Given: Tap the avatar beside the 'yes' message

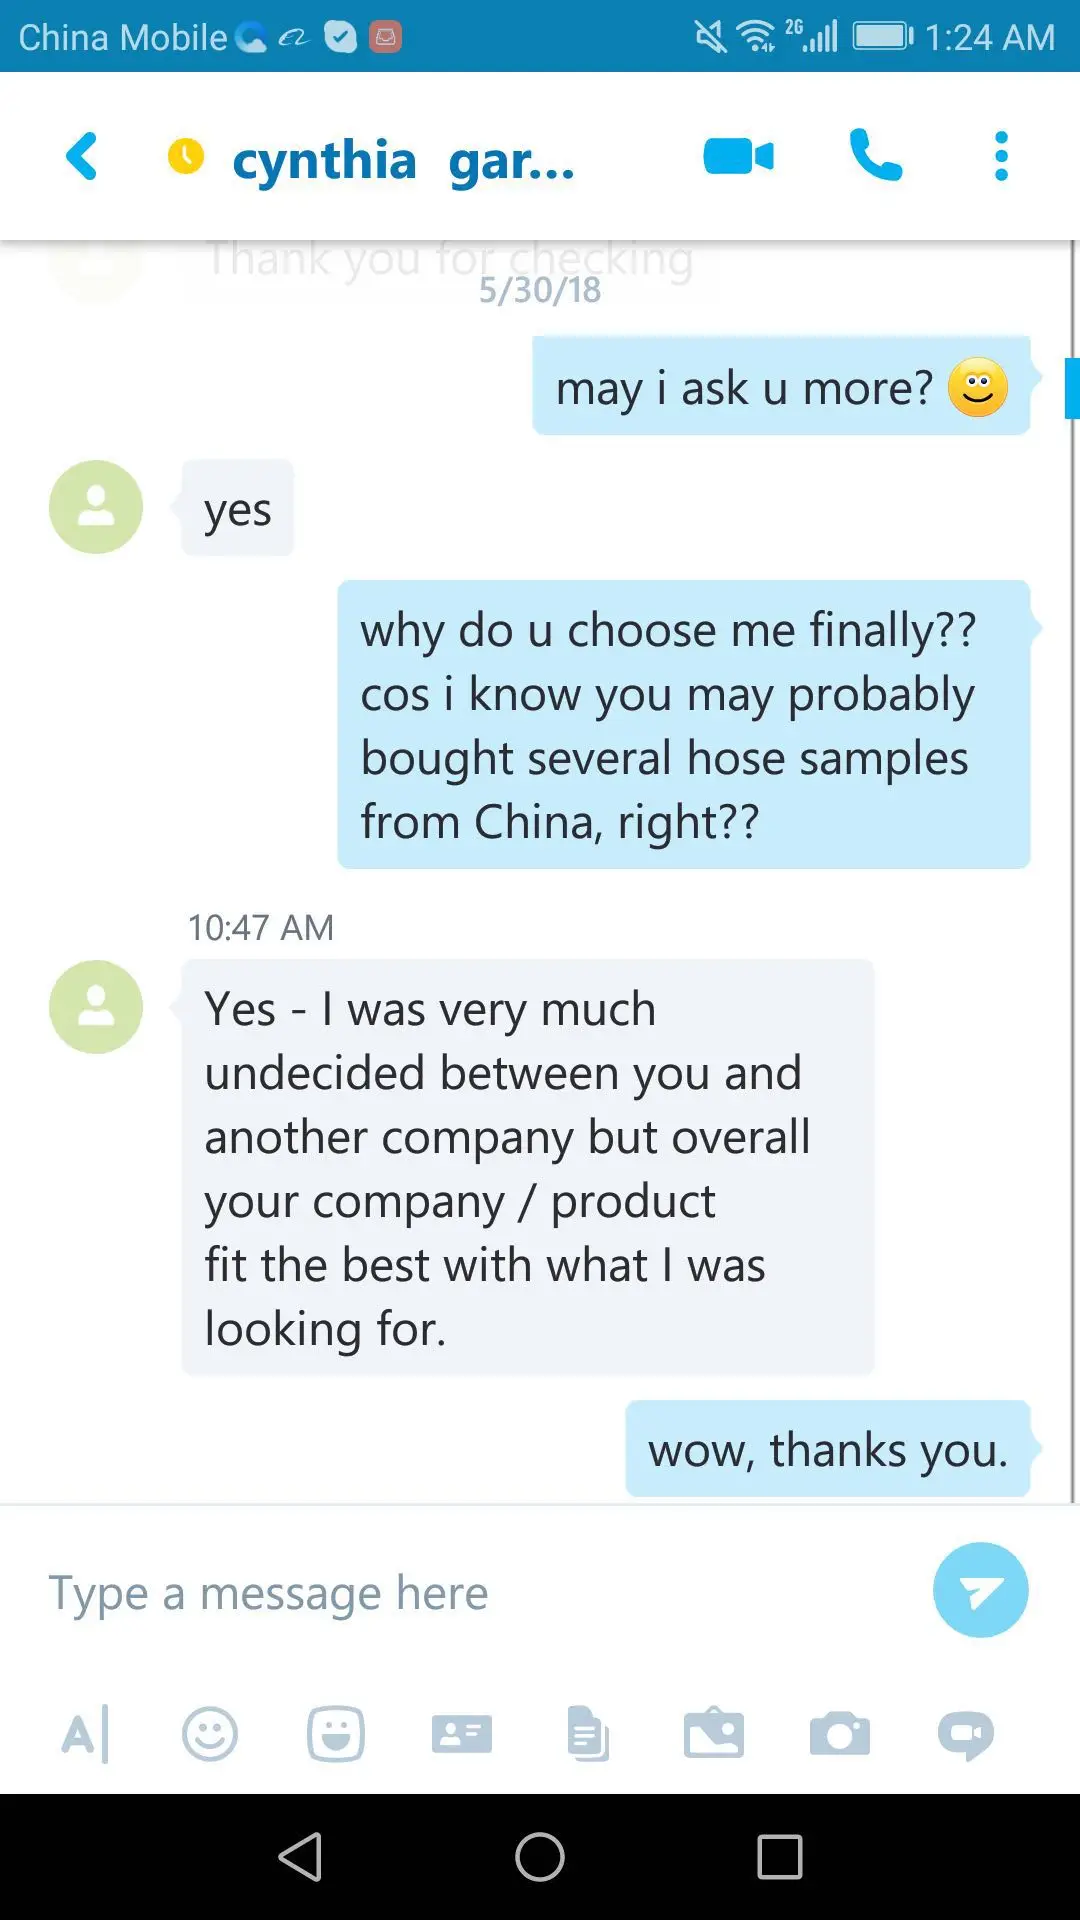Looking at the screenshot, I should [96, 507].
